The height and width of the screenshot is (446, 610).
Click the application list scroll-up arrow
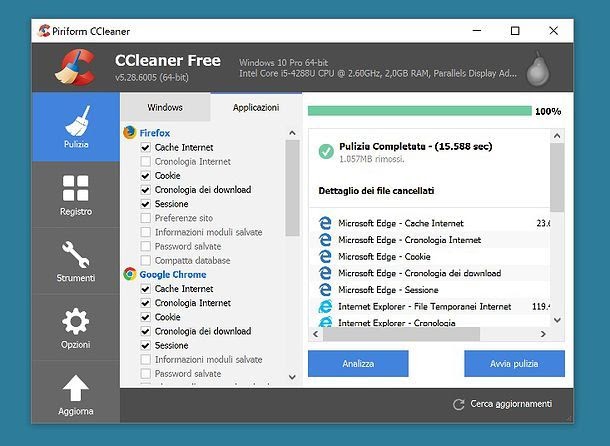[293, 133]
